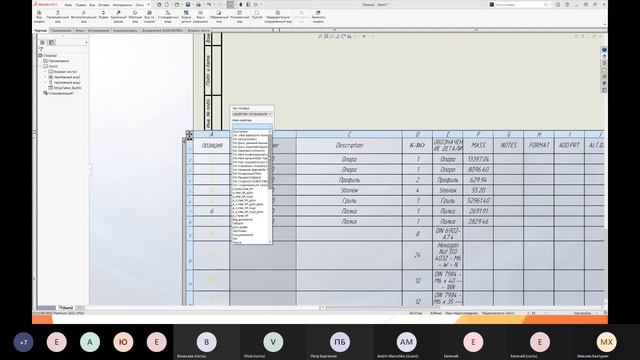Open the FeatureManager tree tab icon

point(42,42)
